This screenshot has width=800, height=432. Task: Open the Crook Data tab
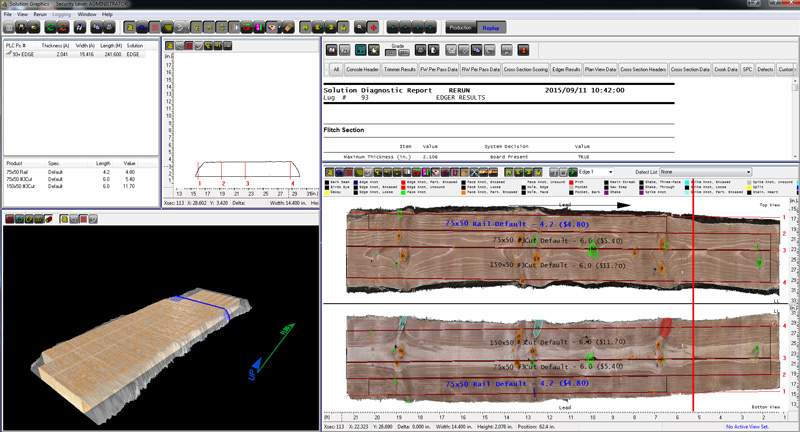tap(726, 69)
